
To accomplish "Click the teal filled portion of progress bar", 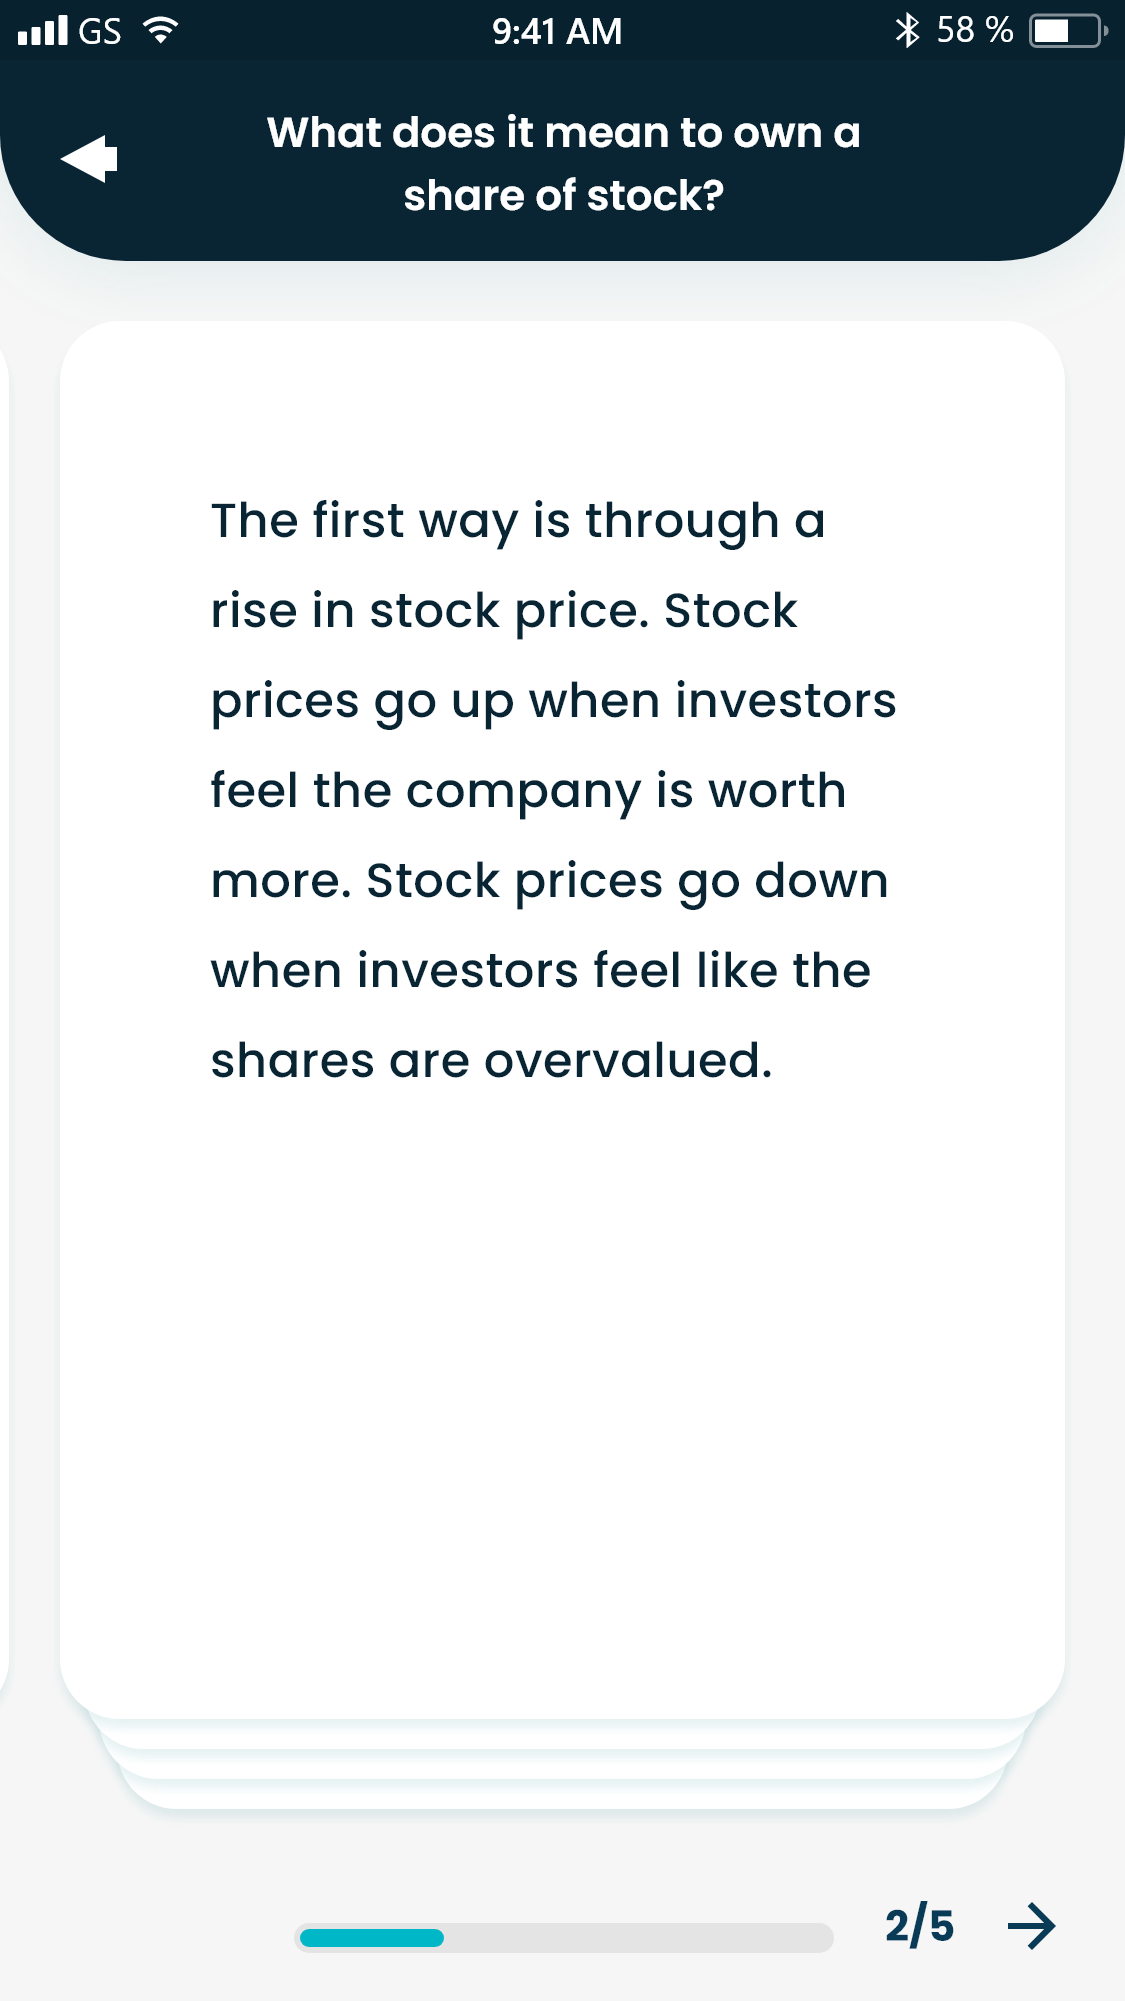I will click(x=372, y=1938).
